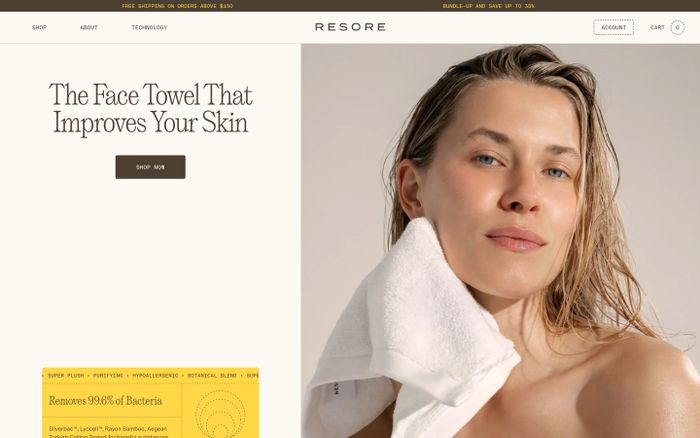The width and height of the screenshot is (700, 438).
Task: Open the About menu item
Action: click(89, 27)
